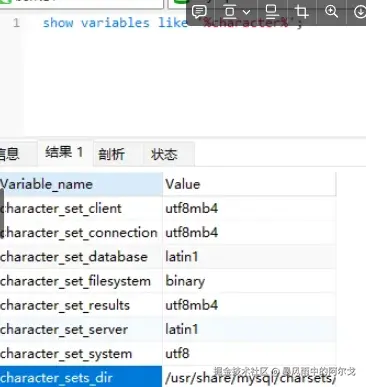Click line number 1 in editor gutter
Screen dimensions: 366x387
point(16,23)
